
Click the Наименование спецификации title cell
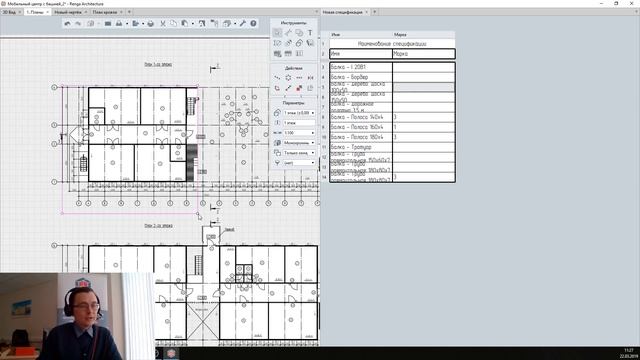point(392,43)
